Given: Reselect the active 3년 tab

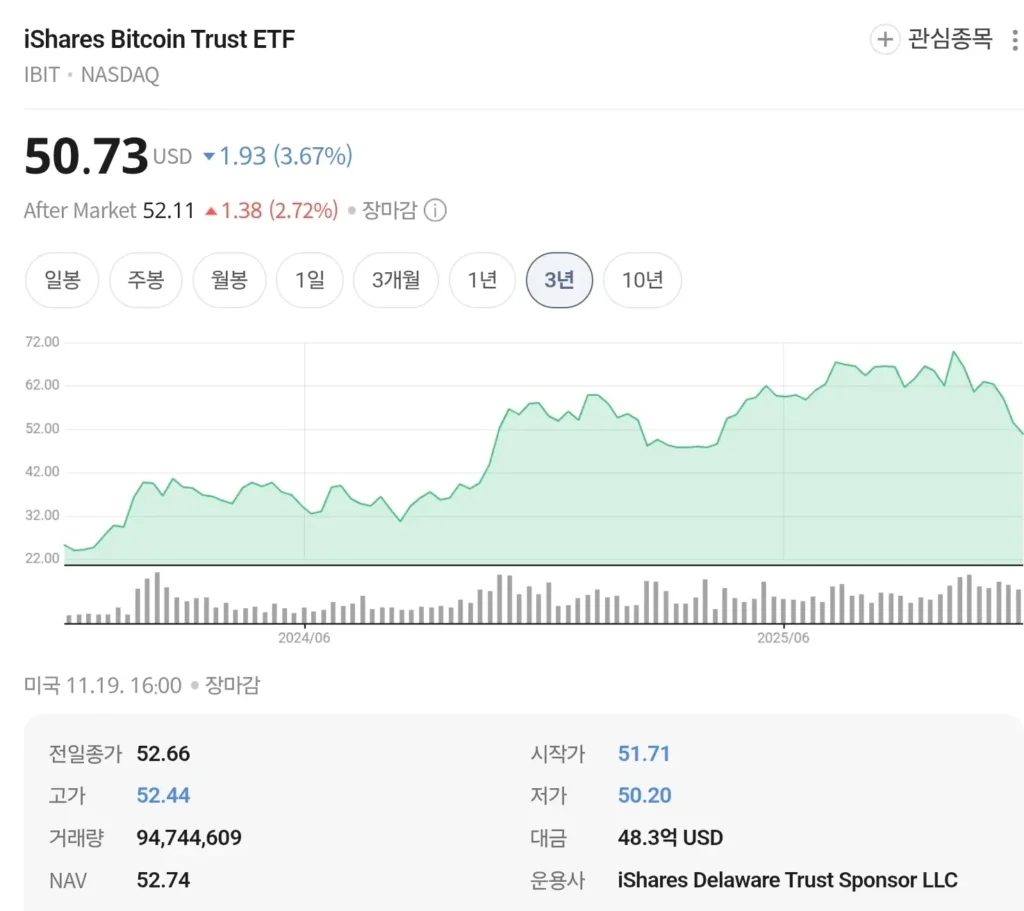Looking at the screenshot, I should 559,280.
